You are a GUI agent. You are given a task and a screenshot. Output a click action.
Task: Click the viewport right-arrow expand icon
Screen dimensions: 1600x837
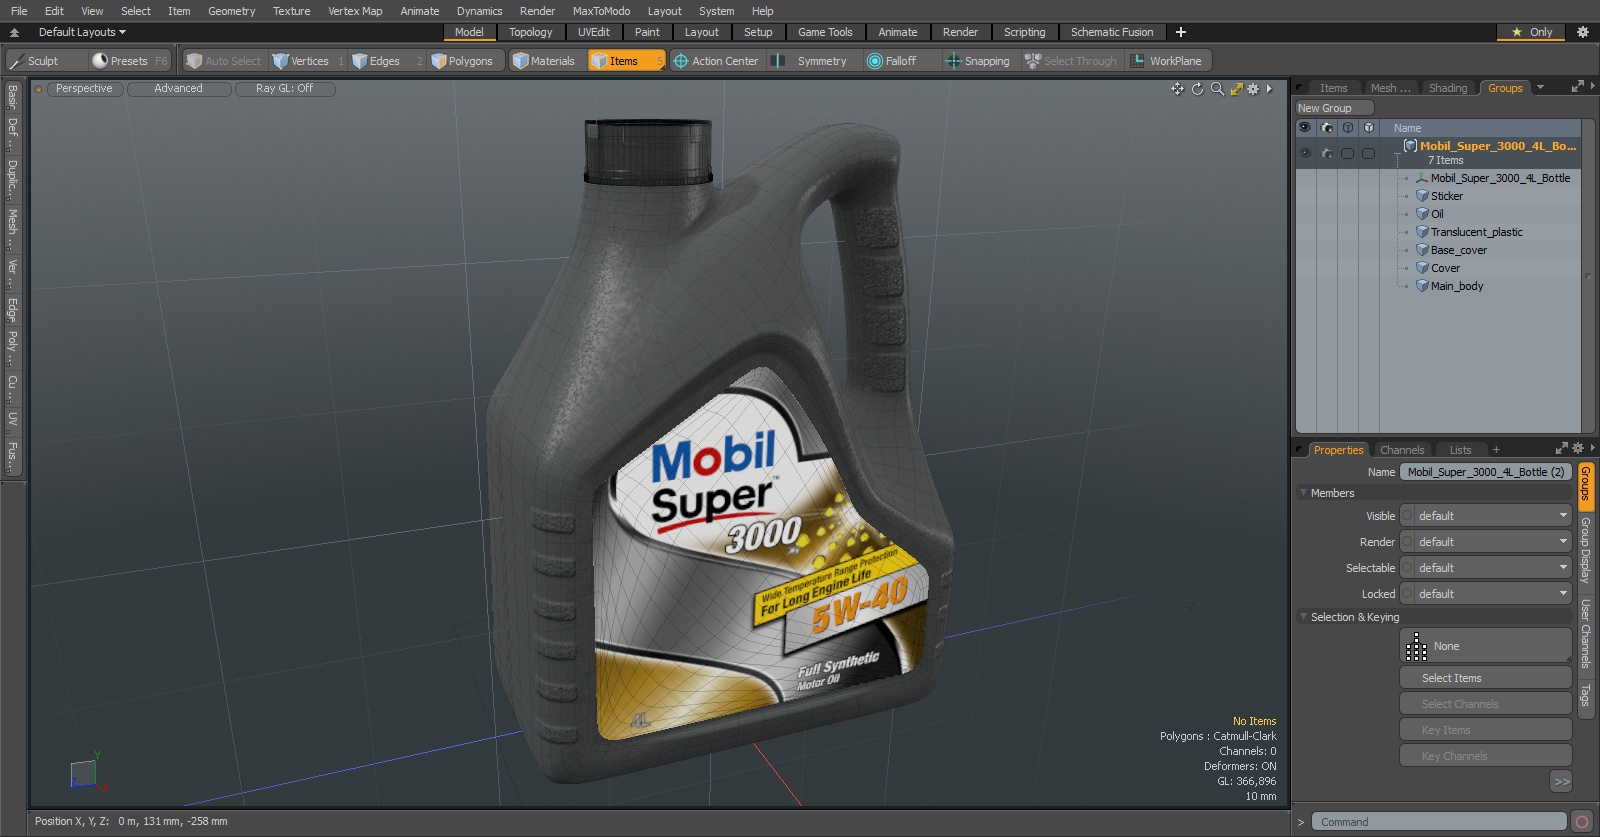(x=1269, y=89)
